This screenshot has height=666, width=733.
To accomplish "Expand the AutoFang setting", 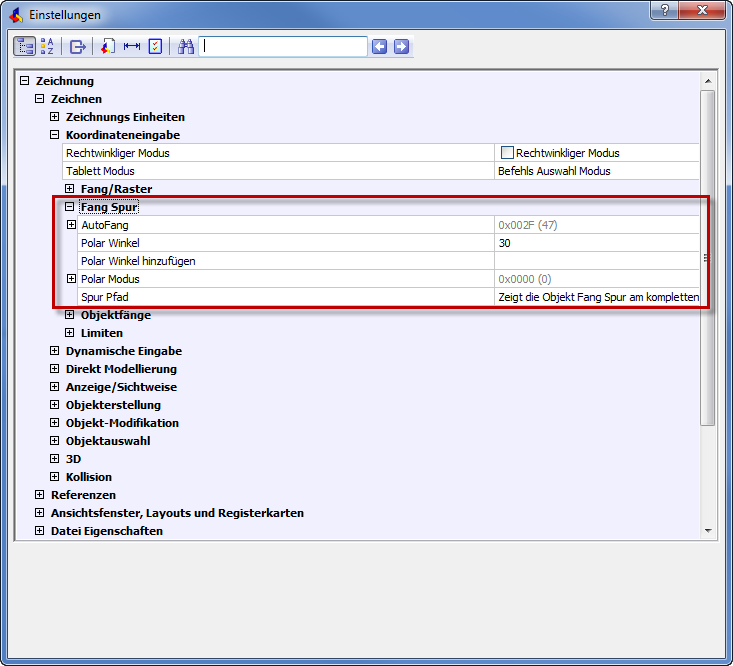I will 71,225.
